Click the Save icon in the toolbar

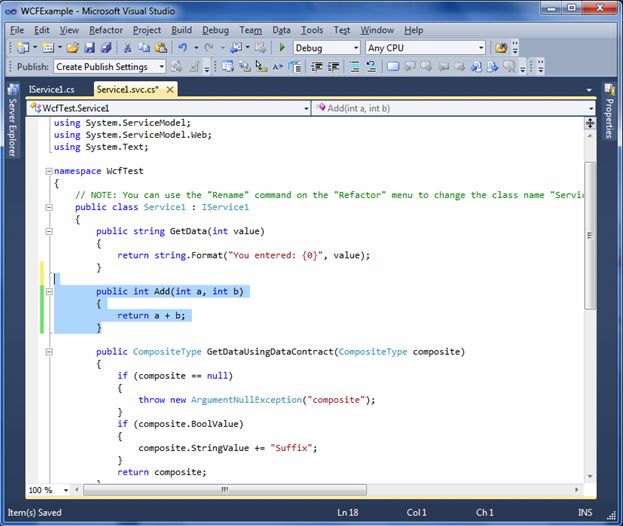coord(89,48)
